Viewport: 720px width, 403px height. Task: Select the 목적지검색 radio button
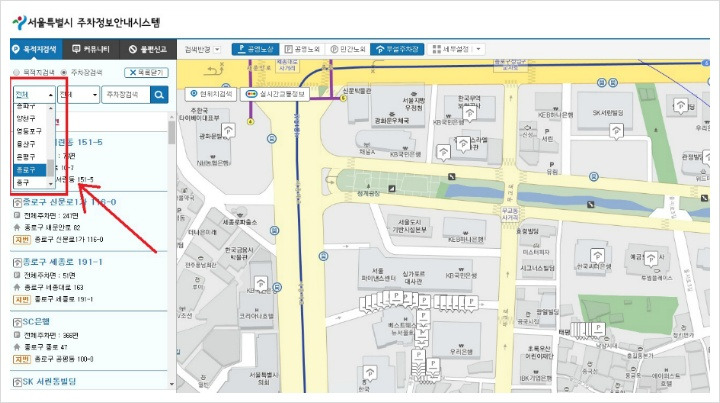coord(17,73)
